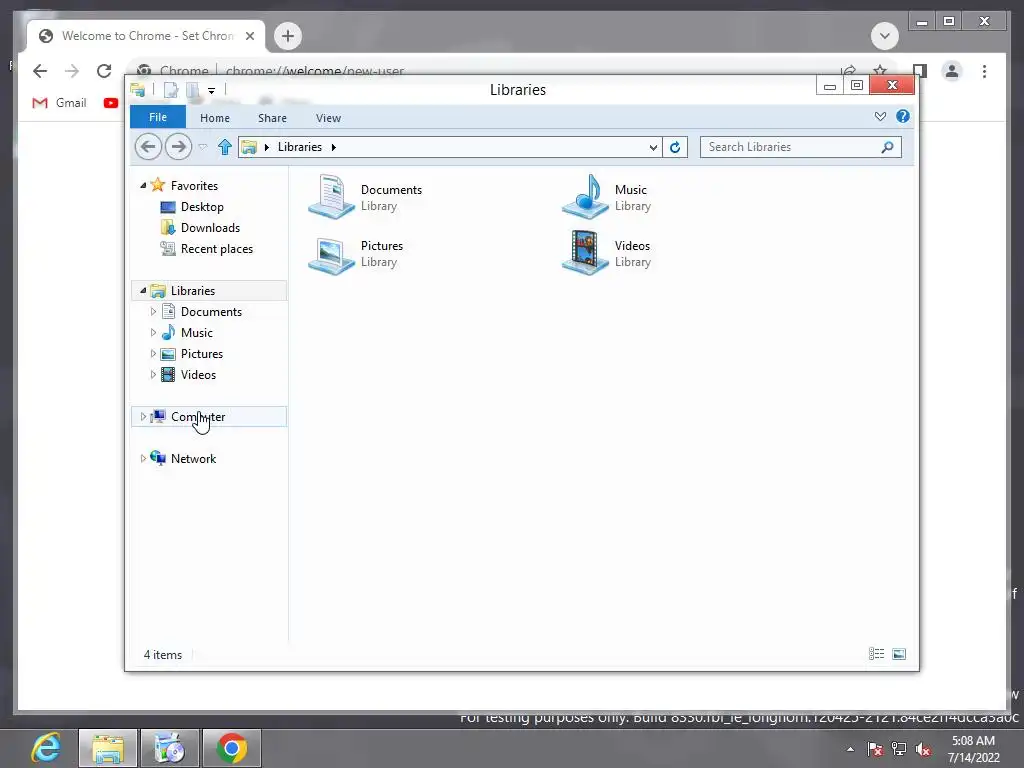This screenshot has width=1024, height=768.
Task: Click the magnifier in Search Libraries box
Action: (x=887, y=147)
